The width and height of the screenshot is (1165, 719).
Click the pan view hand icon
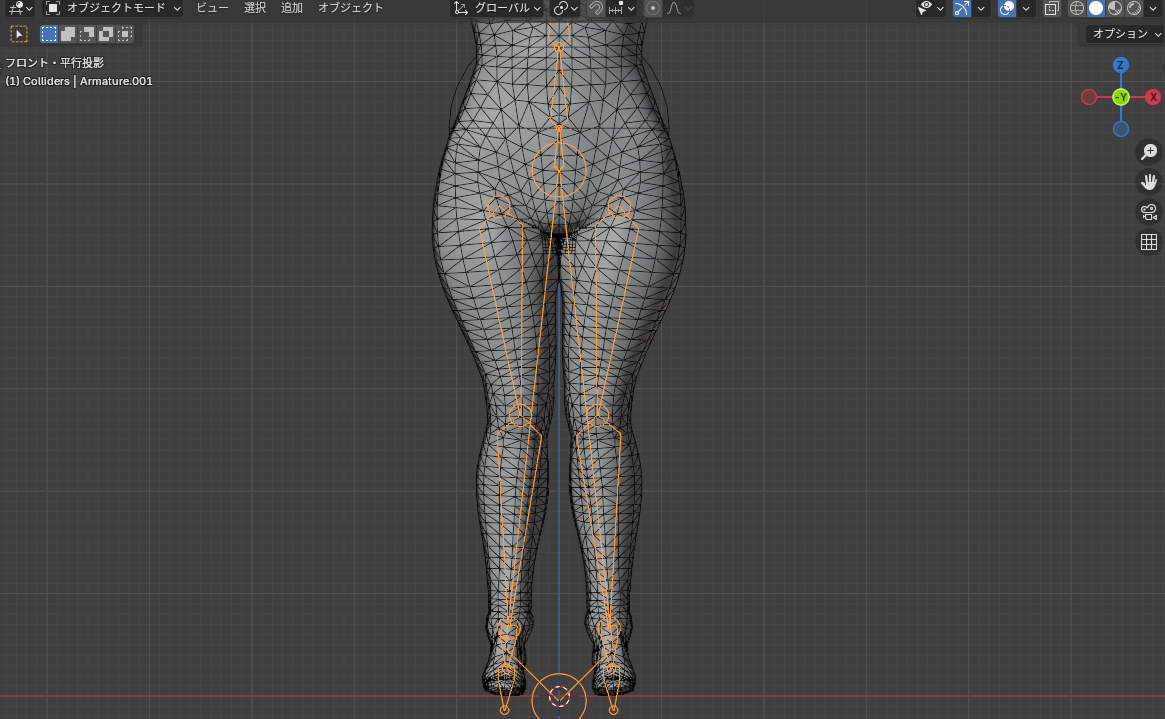(1149, 182)
